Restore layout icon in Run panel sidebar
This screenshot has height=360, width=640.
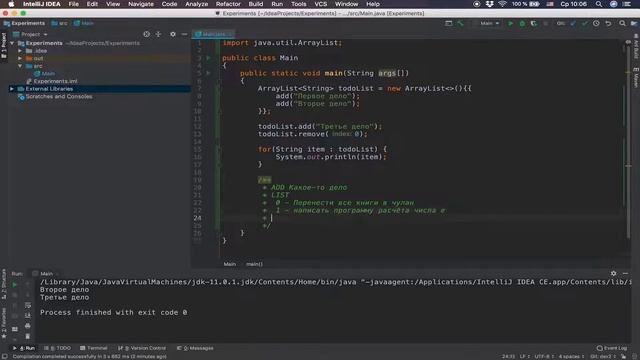pyautogui.click(x=15, y=329)
